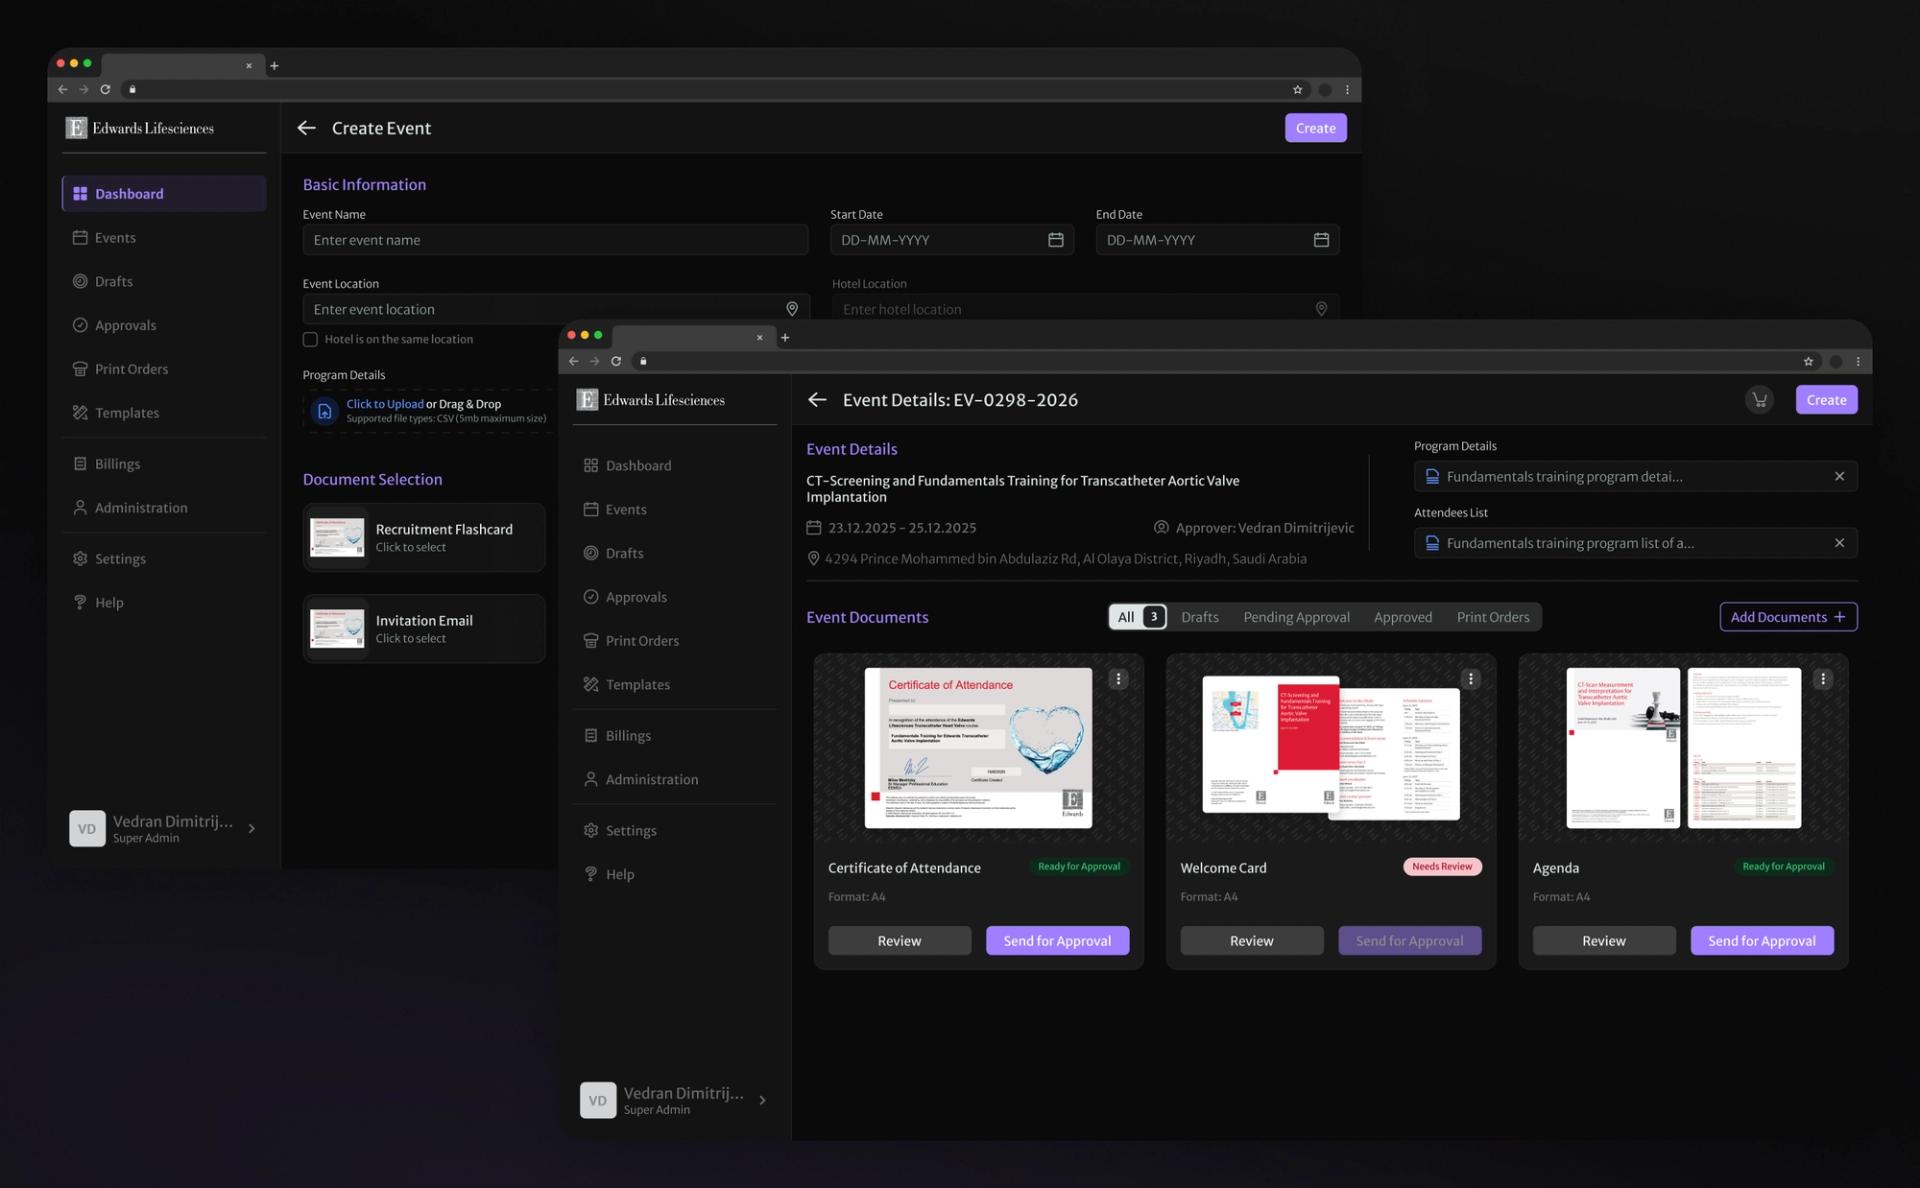Open Help in front window sidebar

tap(675, 875)
